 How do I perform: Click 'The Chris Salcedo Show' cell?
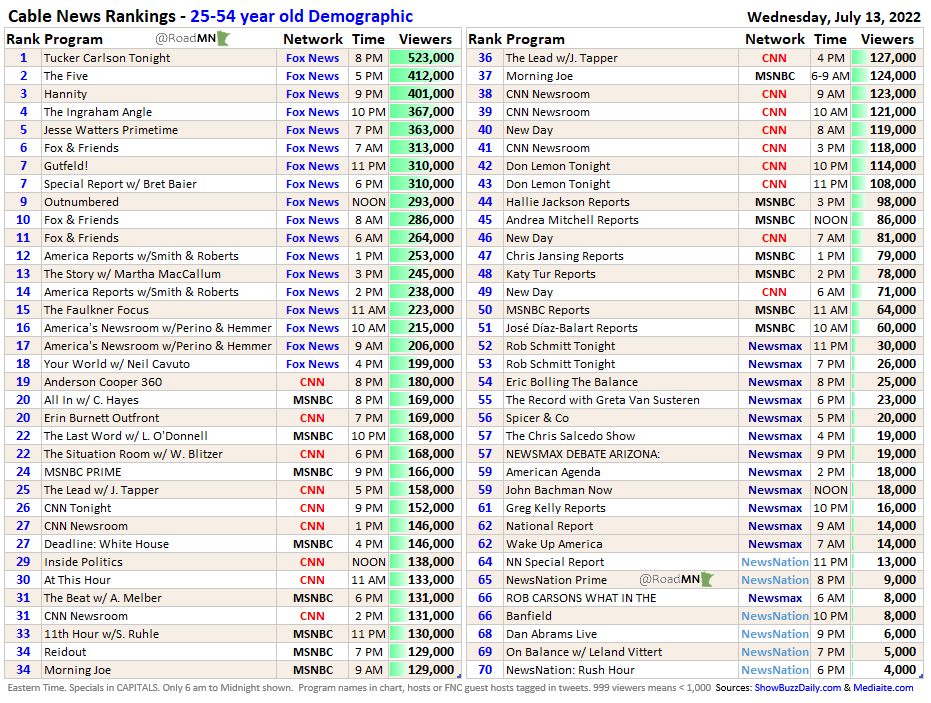point(621,436)
